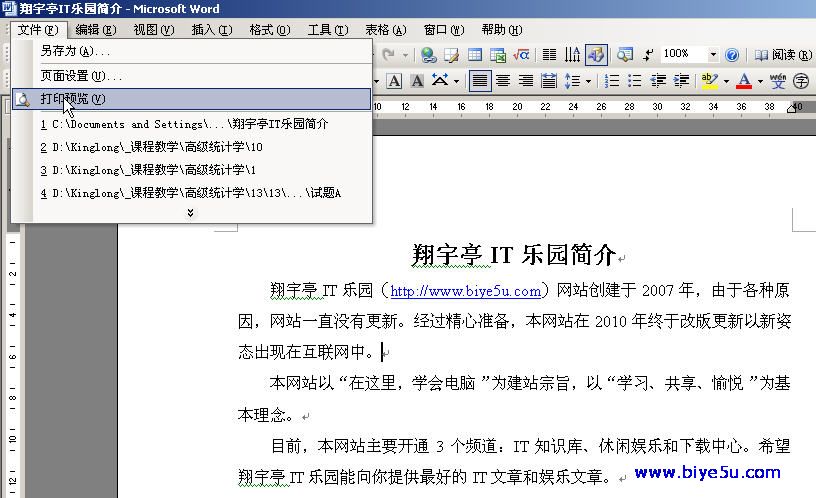Click the Change Text Direction icon
The image size is (816, 498).
(572, 55)
